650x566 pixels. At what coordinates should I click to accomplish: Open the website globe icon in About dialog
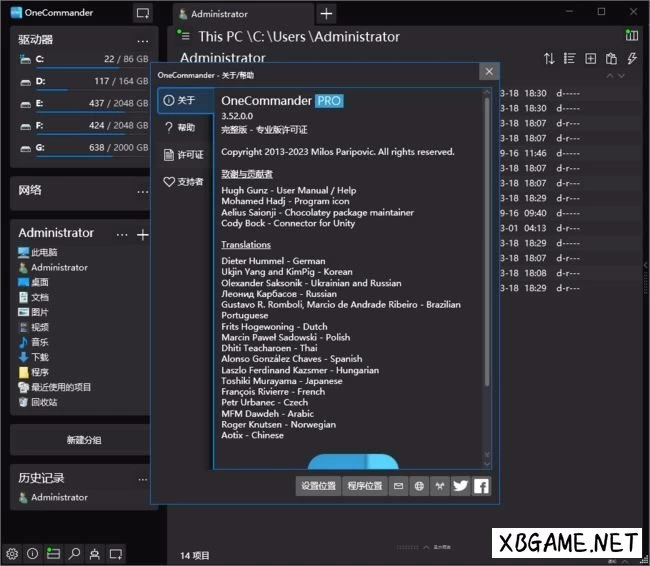click(x=419, y=486)
